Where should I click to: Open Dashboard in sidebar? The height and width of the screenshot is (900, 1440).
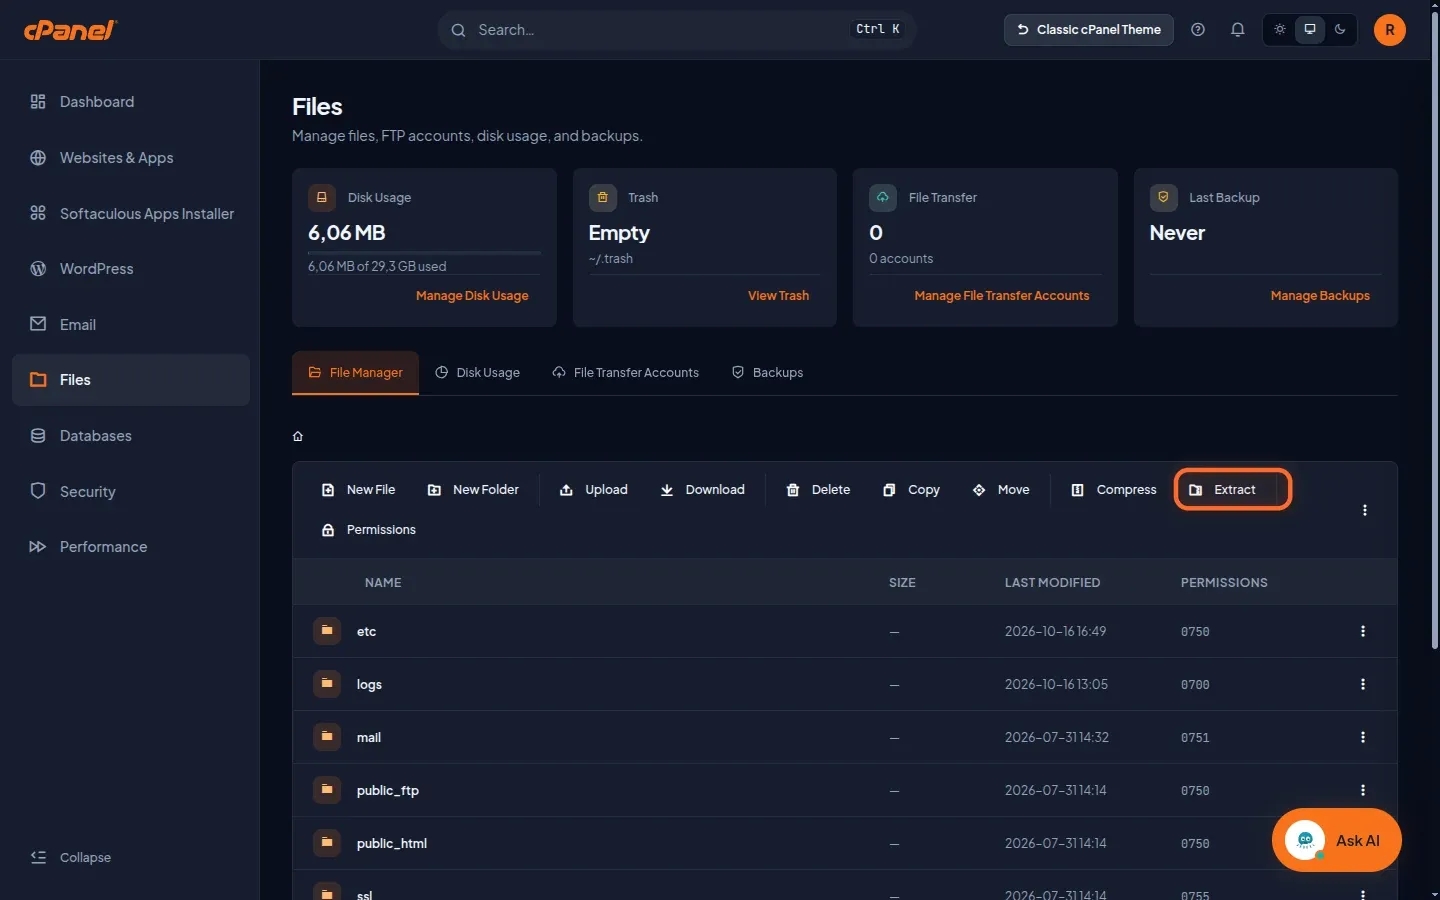(x=131, y=102)
